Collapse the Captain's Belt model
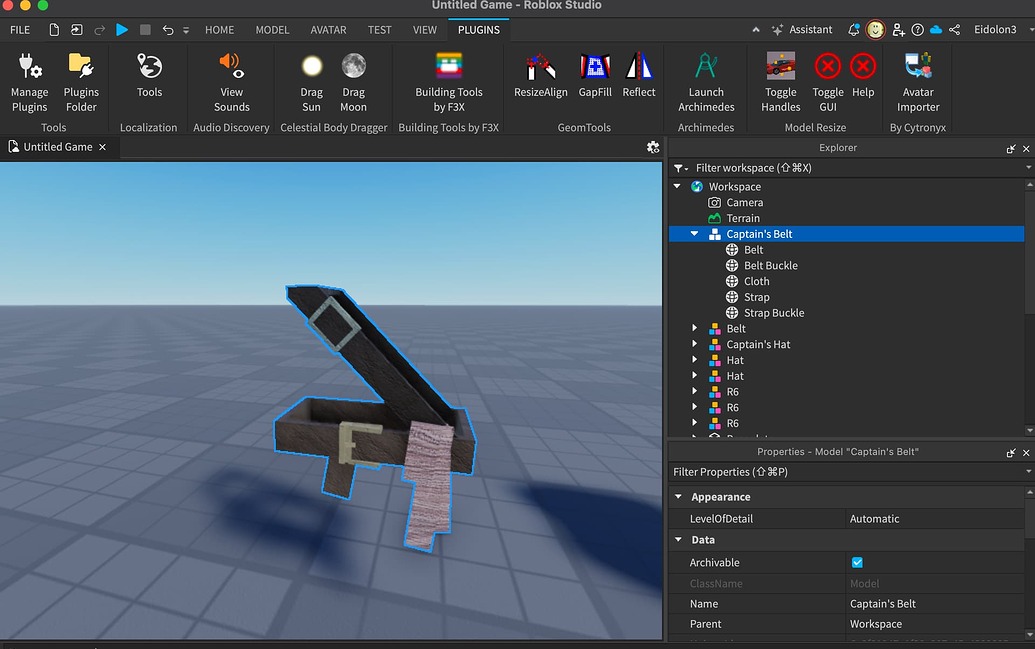This screenshot has height=649, width=1035. pyautogui.click(x=694, y=233)
